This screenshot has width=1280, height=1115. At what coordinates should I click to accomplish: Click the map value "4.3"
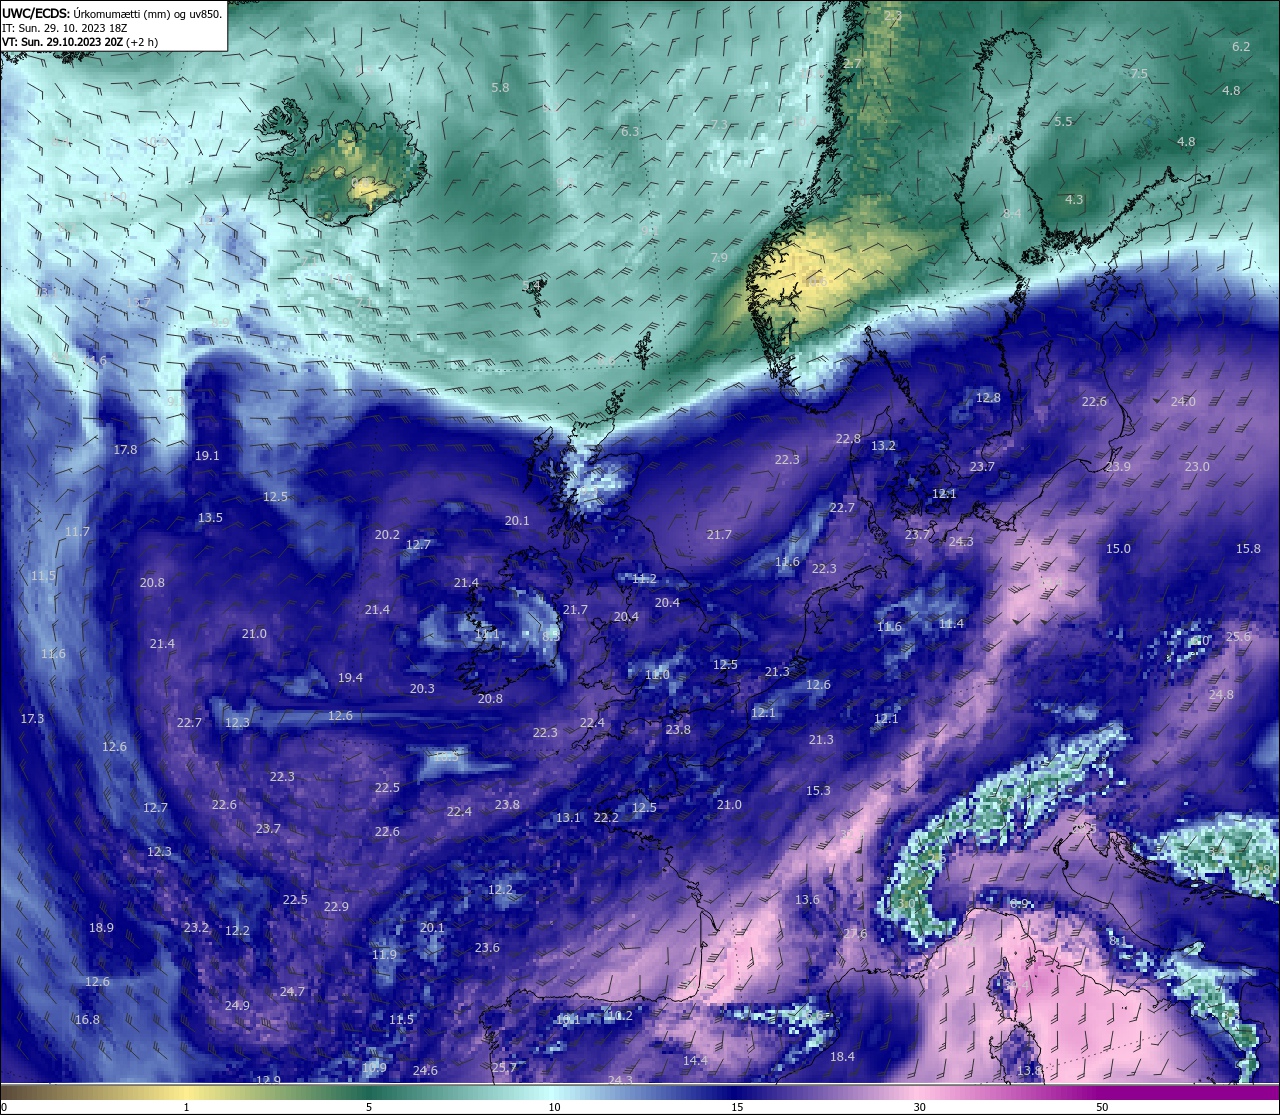[1074, 200]
